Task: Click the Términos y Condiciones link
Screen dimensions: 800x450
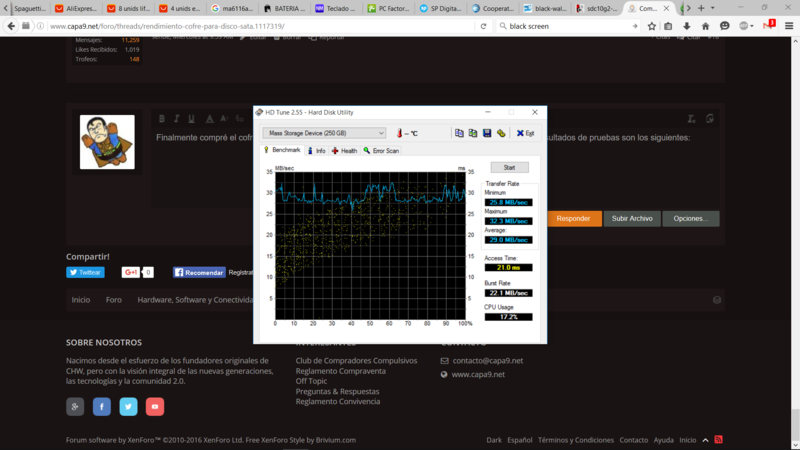Action: pos(576,440)
